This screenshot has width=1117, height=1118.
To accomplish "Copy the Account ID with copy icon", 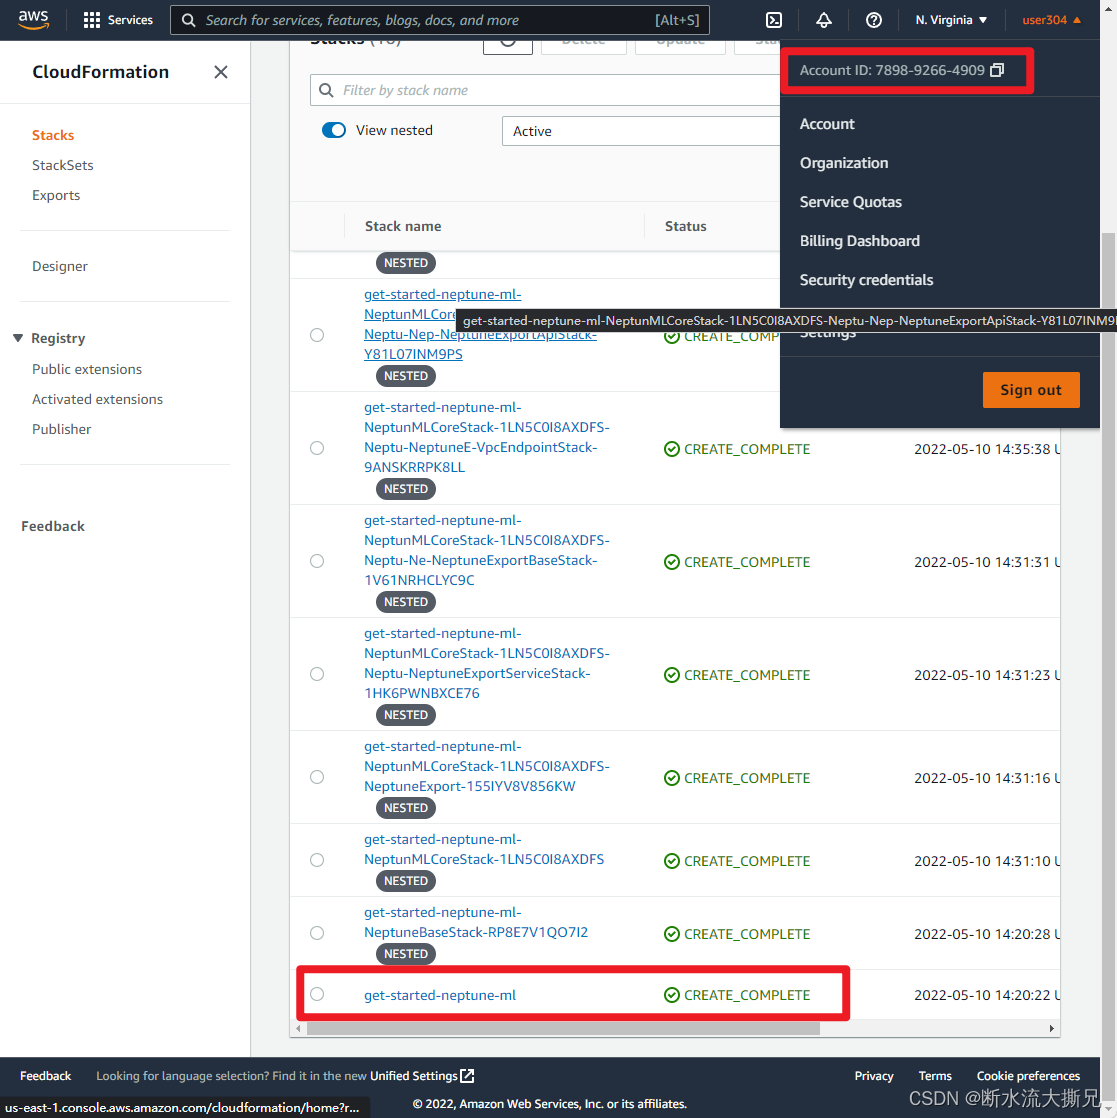I will click(997, 70).
